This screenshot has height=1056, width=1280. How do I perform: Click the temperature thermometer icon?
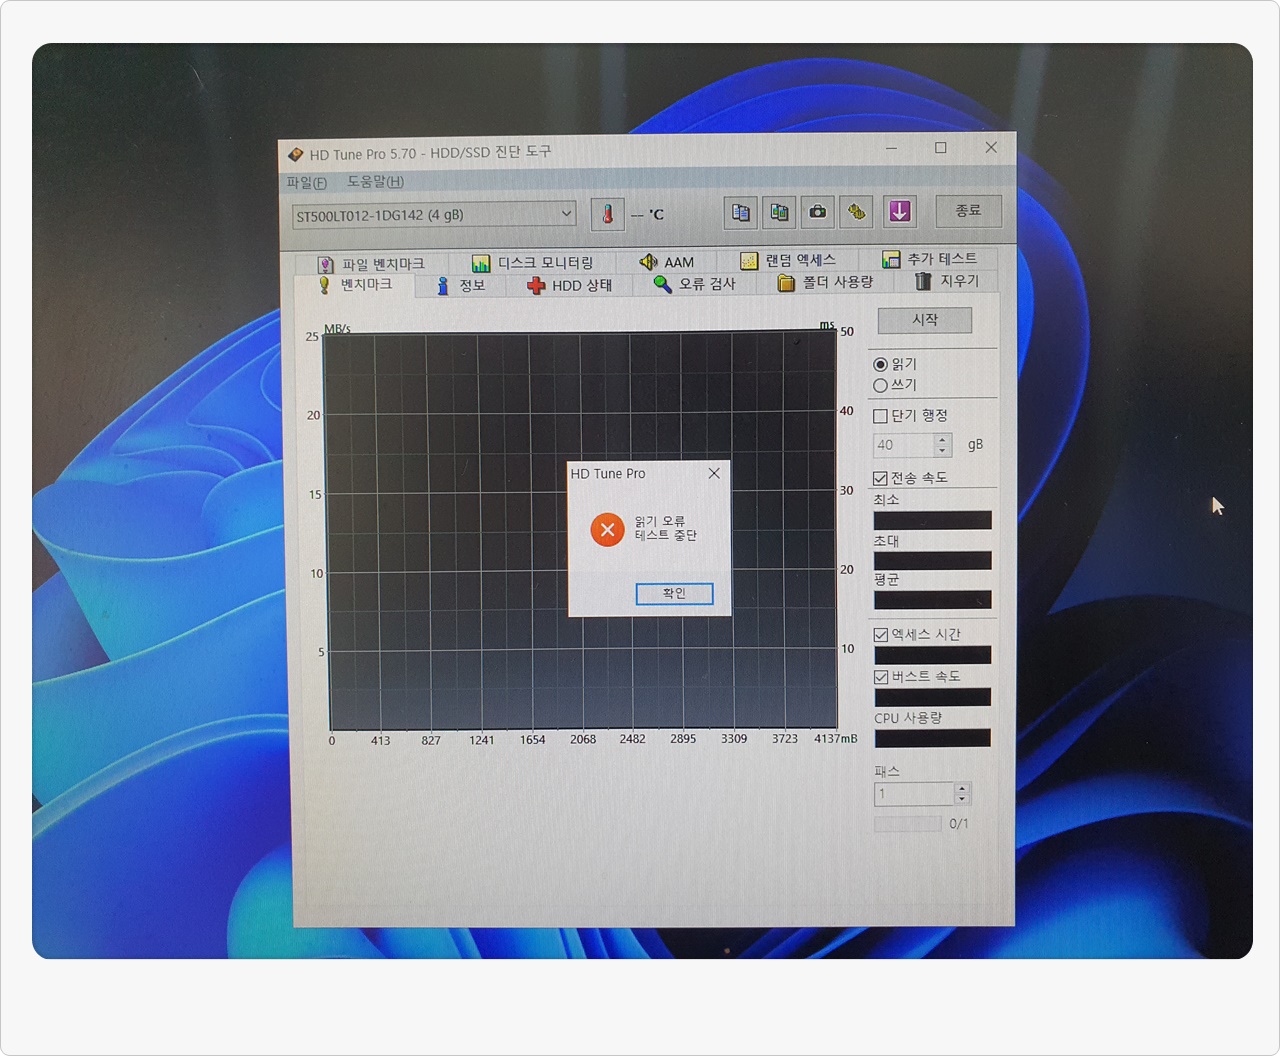(607, 214)
